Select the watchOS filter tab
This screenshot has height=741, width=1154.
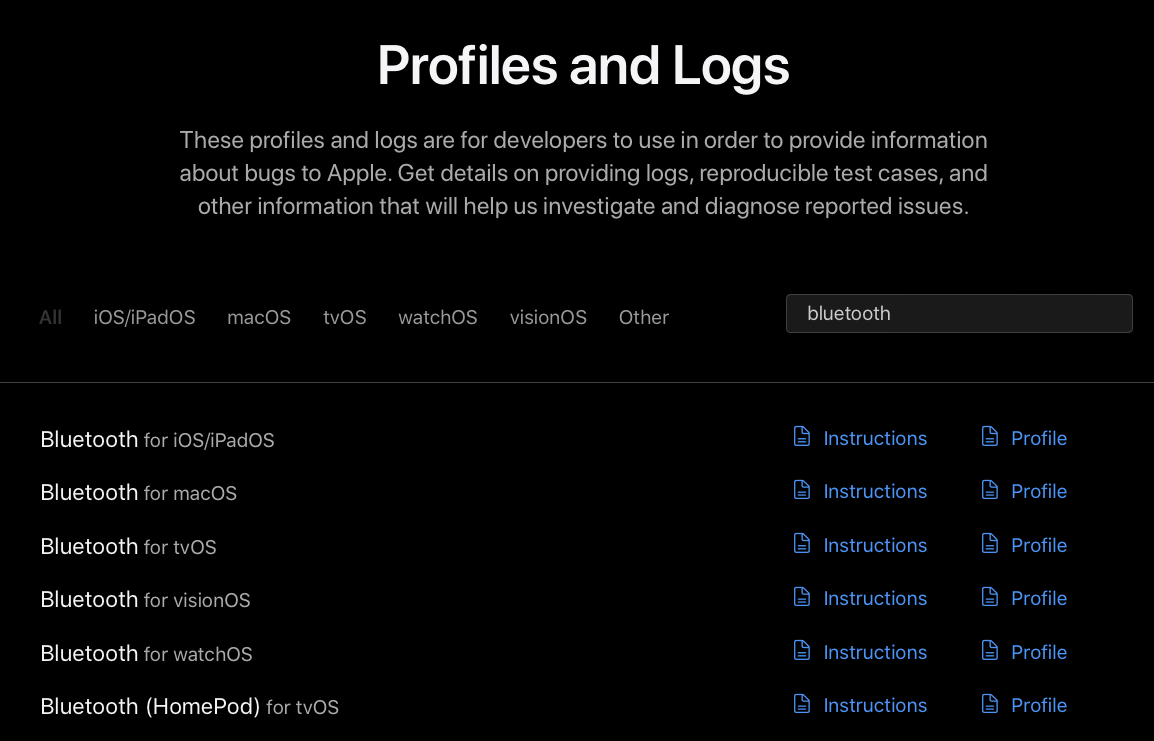pos(438,317)
